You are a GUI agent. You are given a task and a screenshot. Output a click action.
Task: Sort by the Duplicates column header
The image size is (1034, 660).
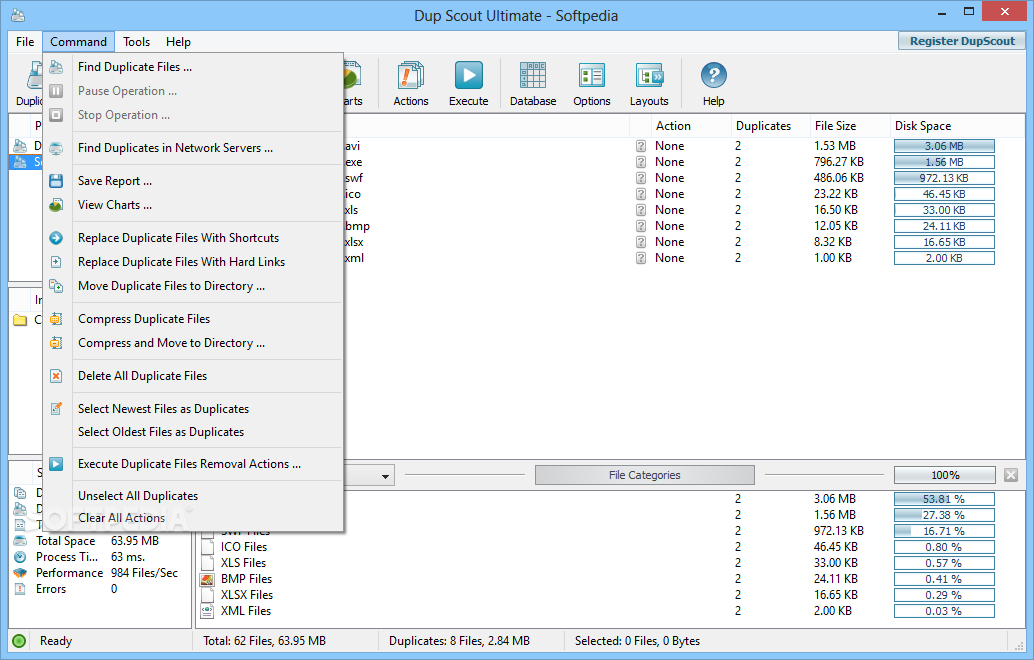click(770, 126)
